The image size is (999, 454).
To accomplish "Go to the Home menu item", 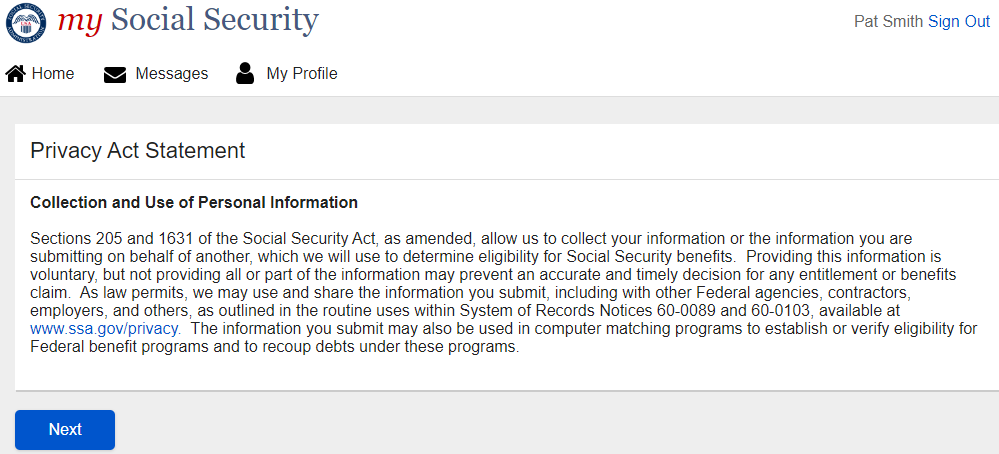I will (x=53, y=74).
